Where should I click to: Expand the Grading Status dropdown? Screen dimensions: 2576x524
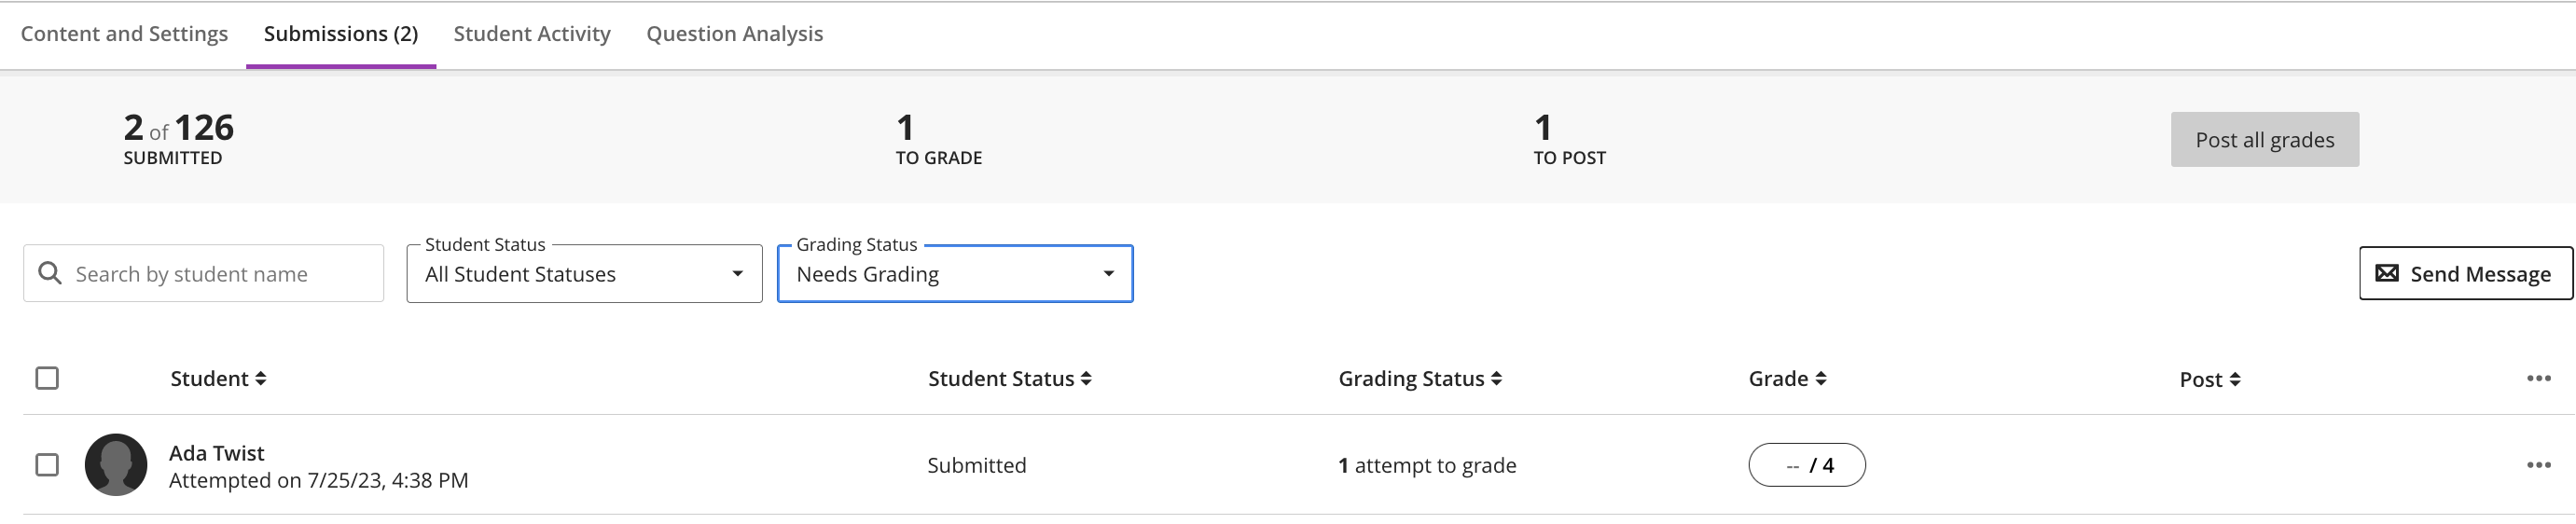(x=955, y=274)
